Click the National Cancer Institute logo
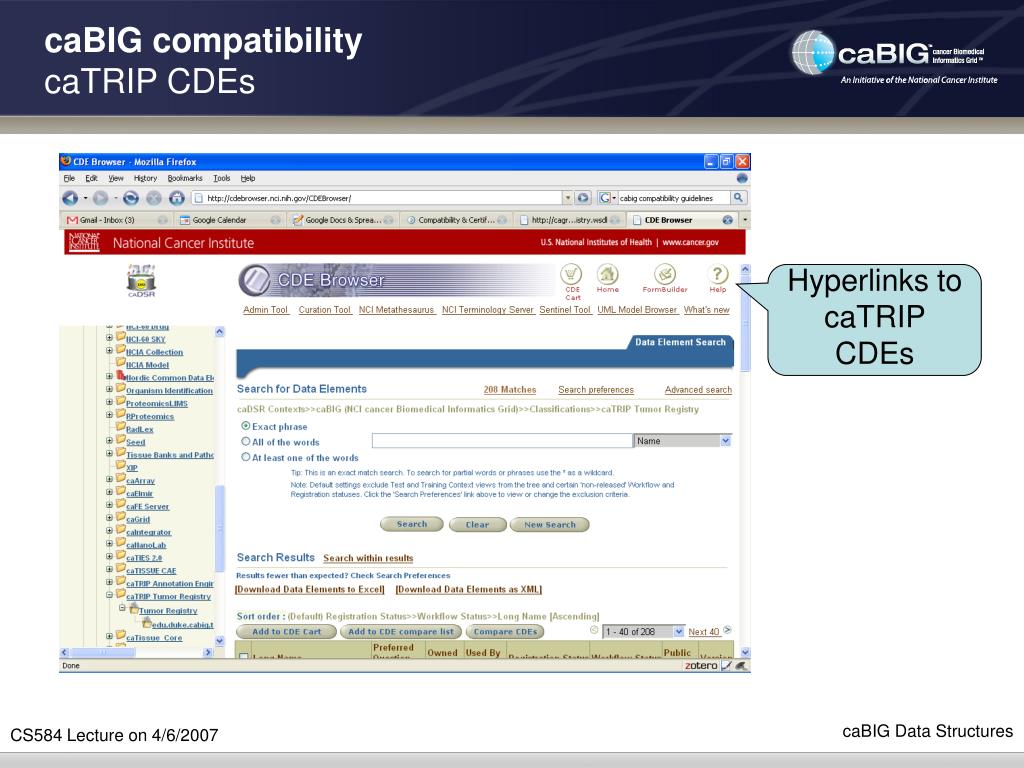The image size is (1024, 768). (x=84, y=242)
